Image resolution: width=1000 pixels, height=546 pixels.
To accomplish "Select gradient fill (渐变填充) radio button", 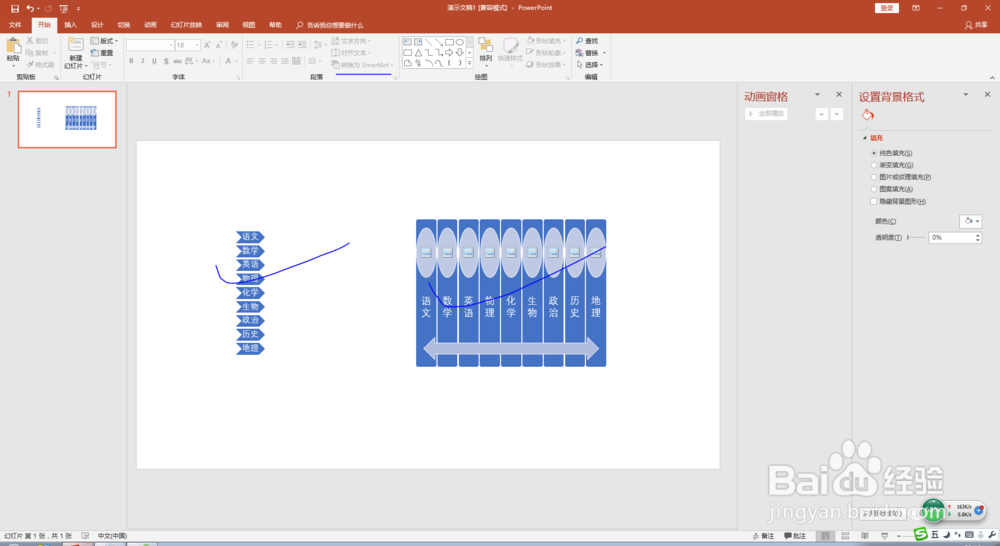I will [874, 165].
